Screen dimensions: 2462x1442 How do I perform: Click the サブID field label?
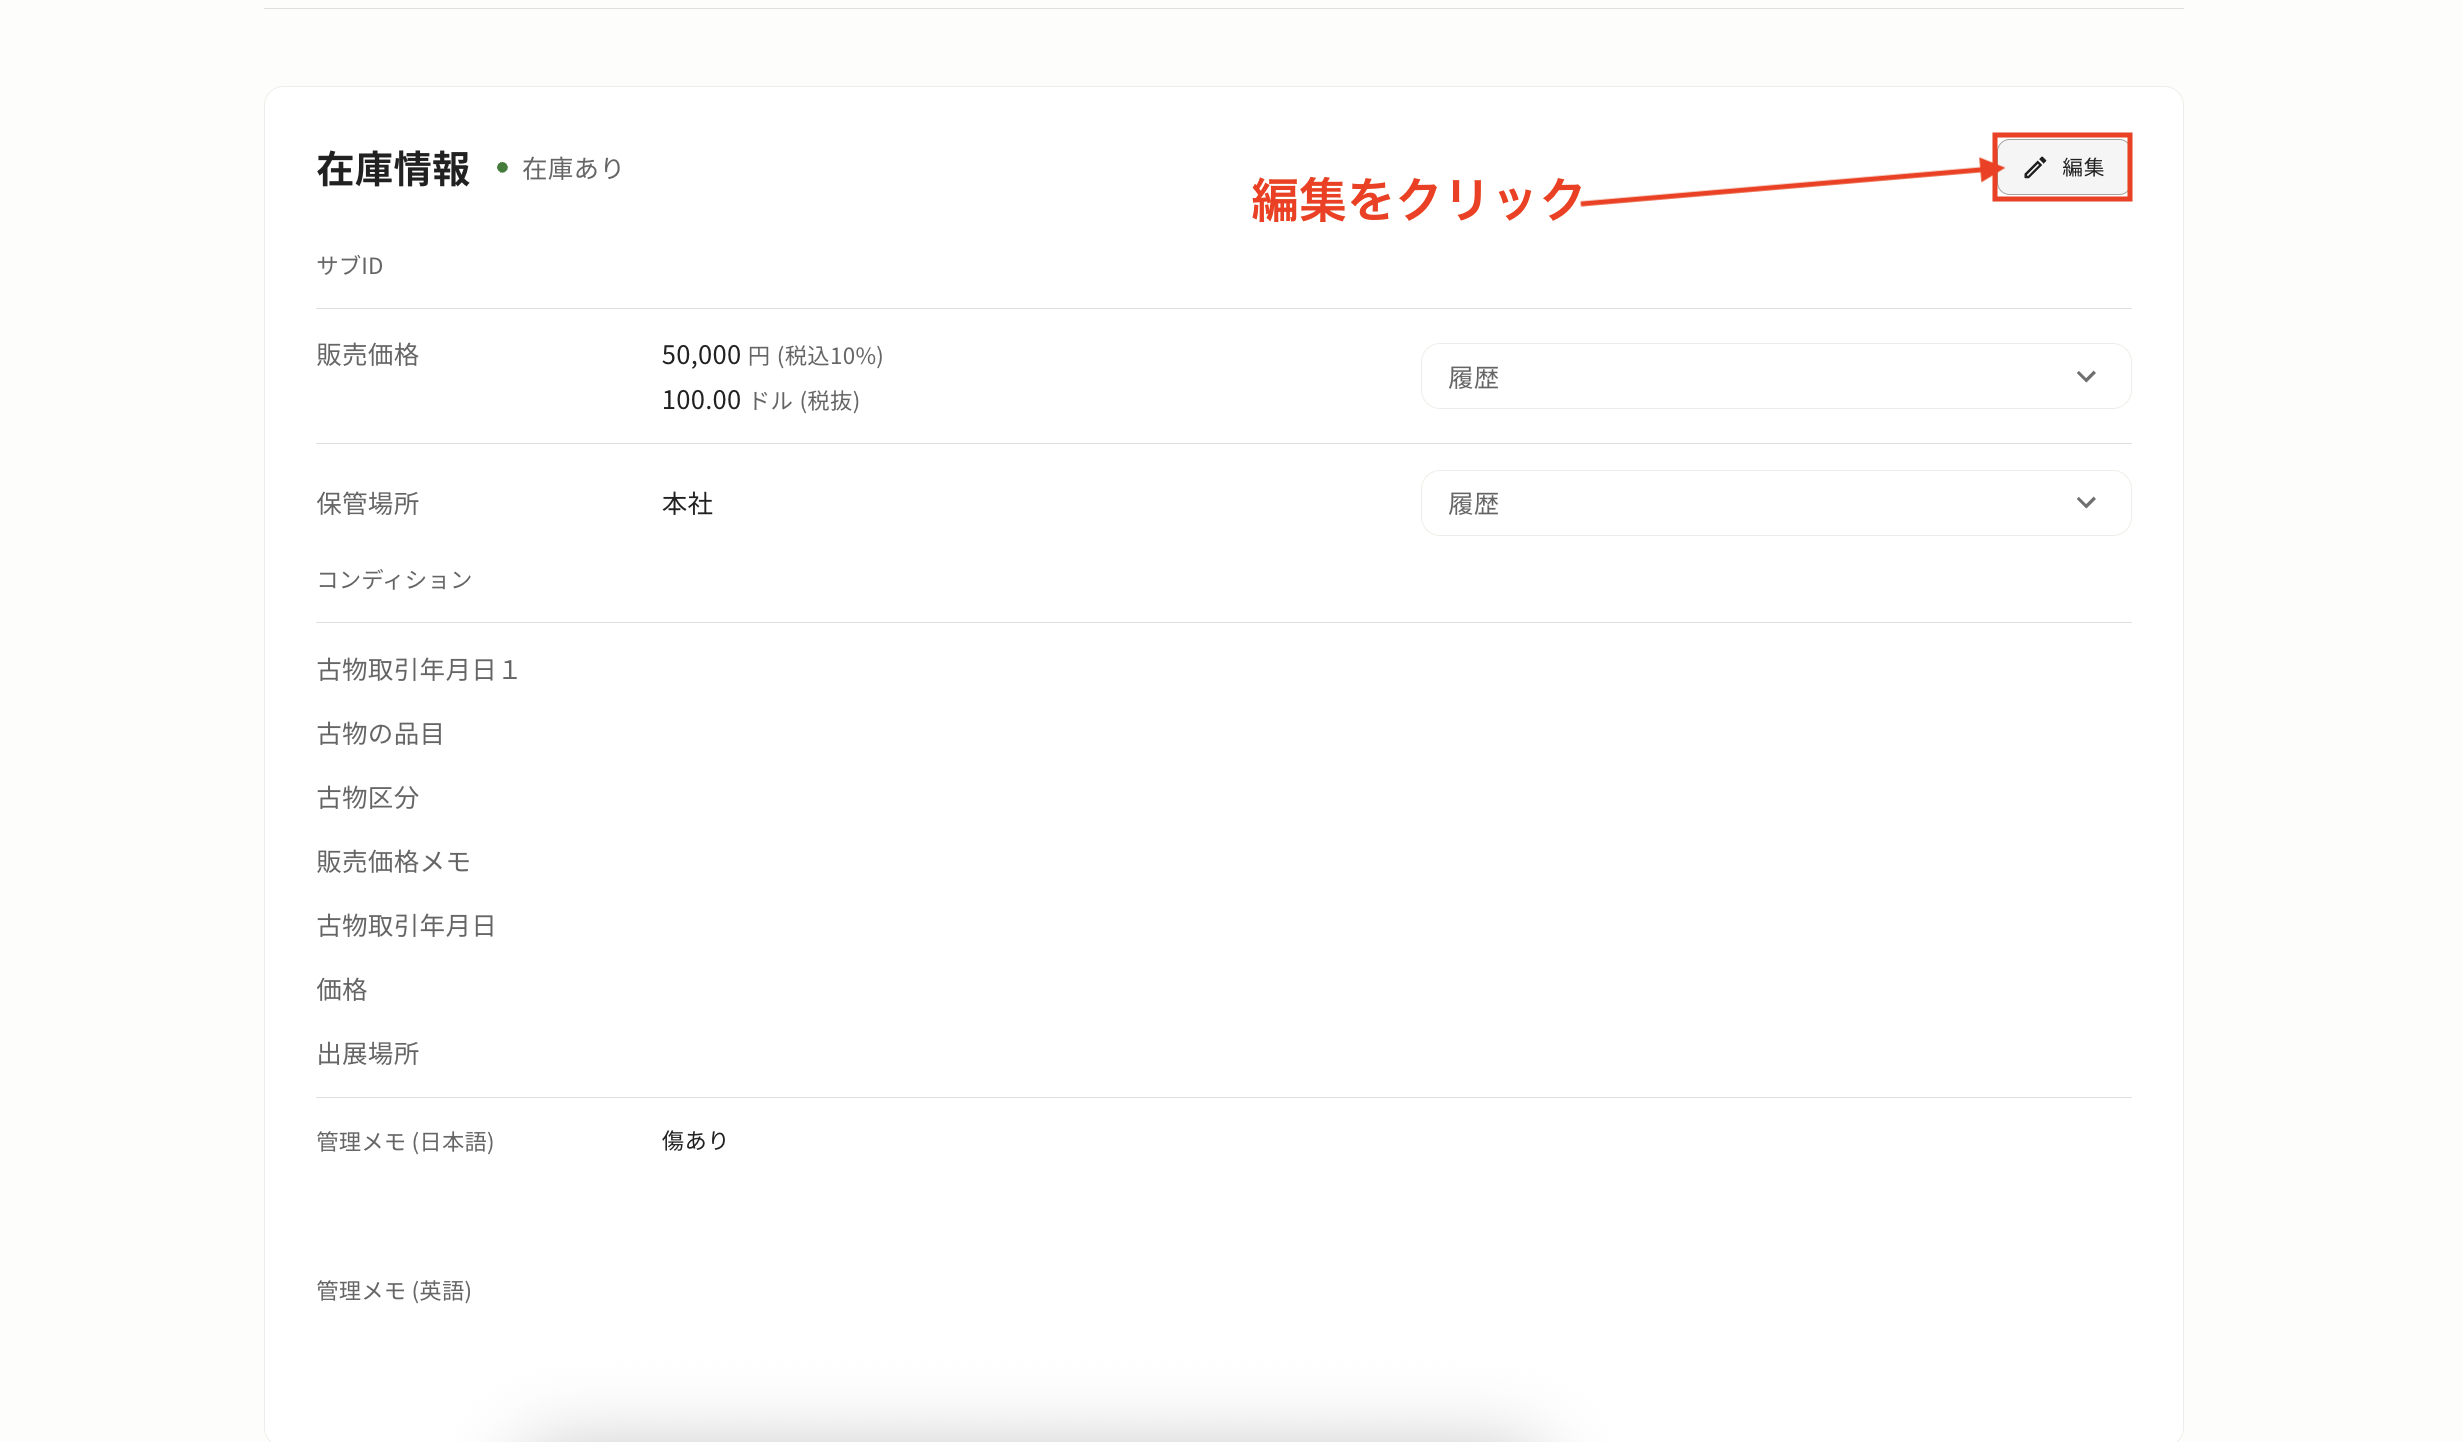348,265
